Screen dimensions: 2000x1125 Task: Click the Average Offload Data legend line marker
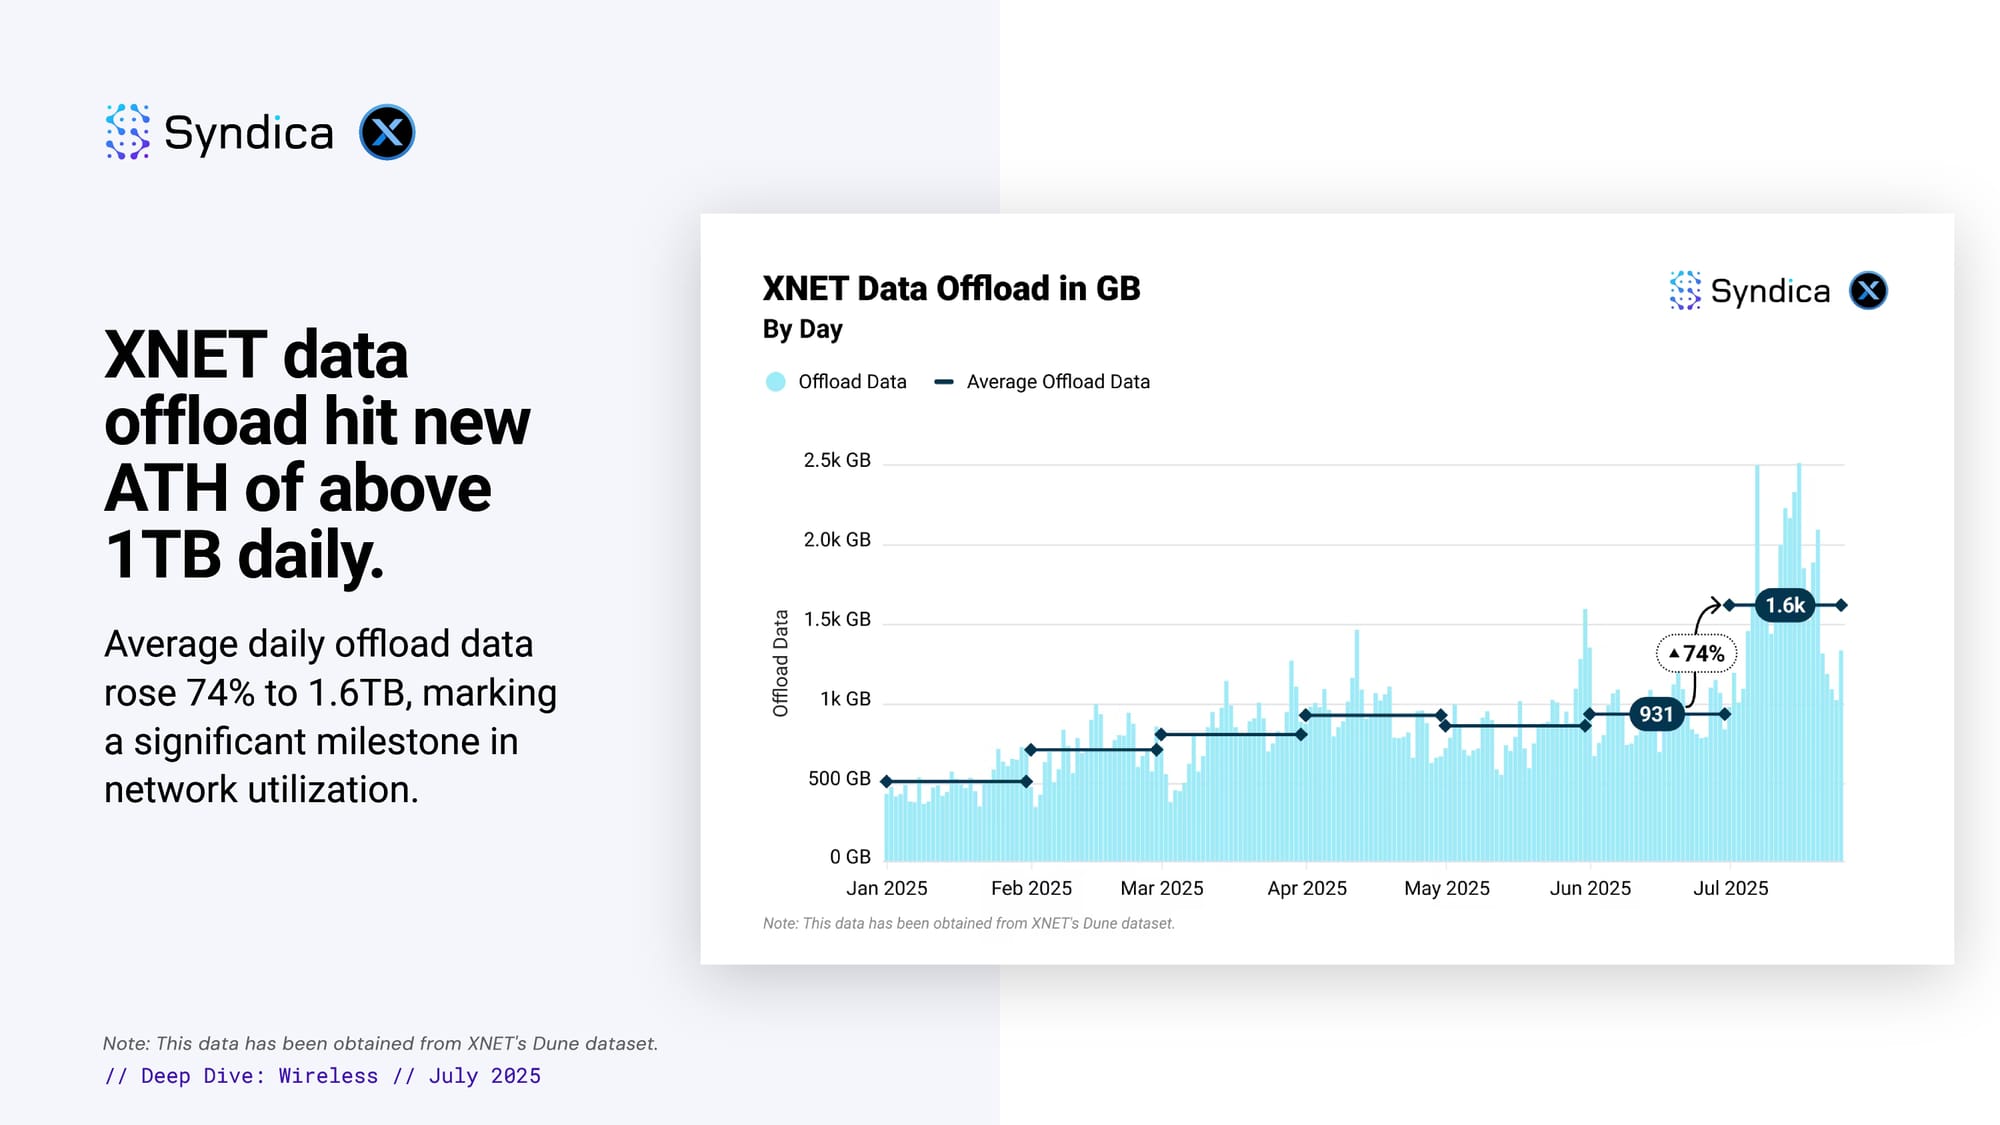pos(943,382)
